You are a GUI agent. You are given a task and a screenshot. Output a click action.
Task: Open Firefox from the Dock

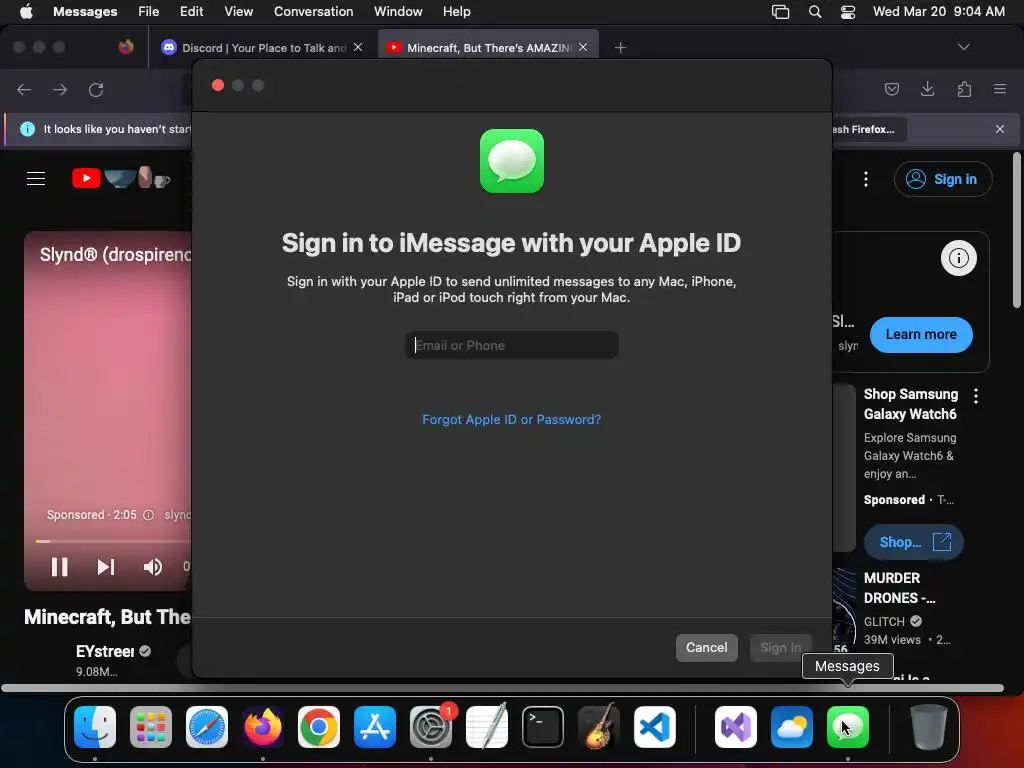point(263,727)
